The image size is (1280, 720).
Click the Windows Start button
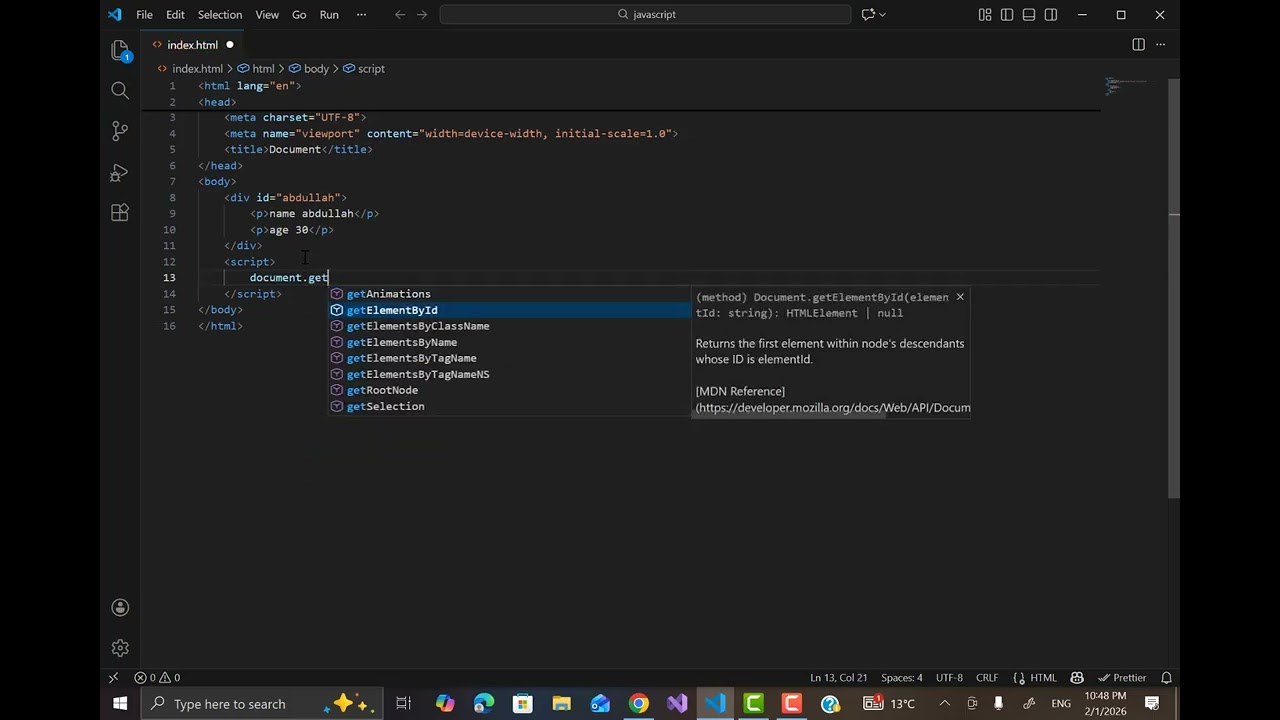click(x=120, y=704)
